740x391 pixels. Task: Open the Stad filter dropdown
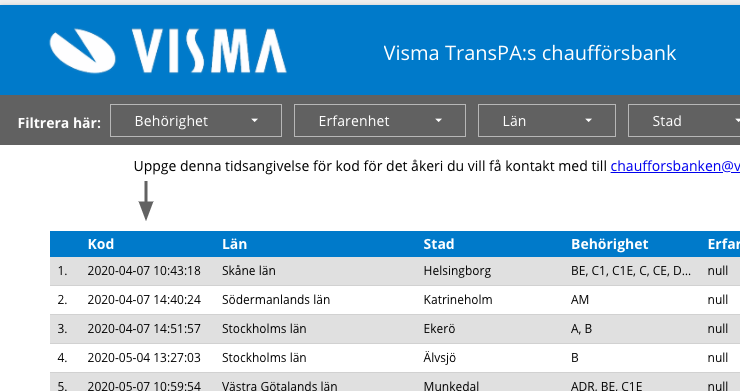(684, 120)
